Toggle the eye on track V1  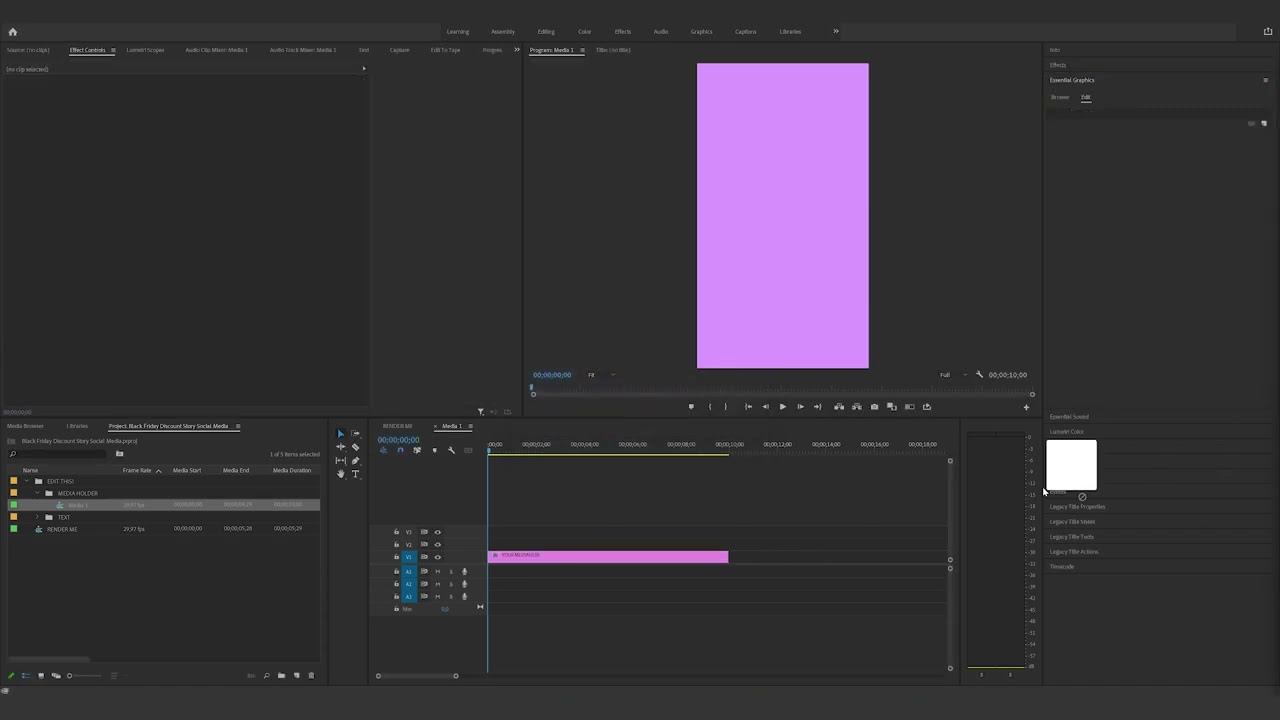click(x=437, y=557)
